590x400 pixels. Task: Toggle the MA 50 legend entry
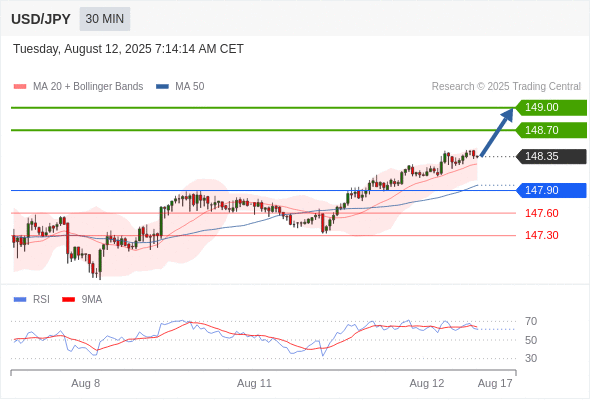(180, 87)
